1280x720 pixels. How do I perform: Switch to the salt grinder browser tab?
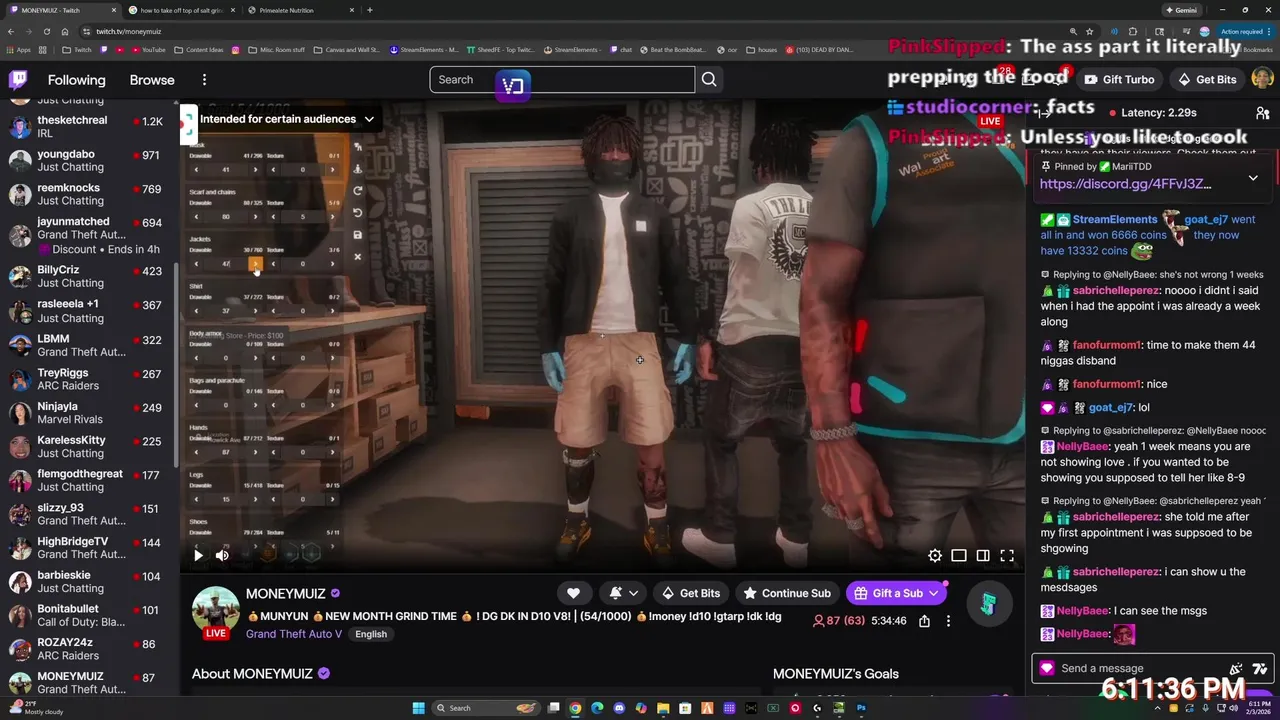(x=181, y=10)
